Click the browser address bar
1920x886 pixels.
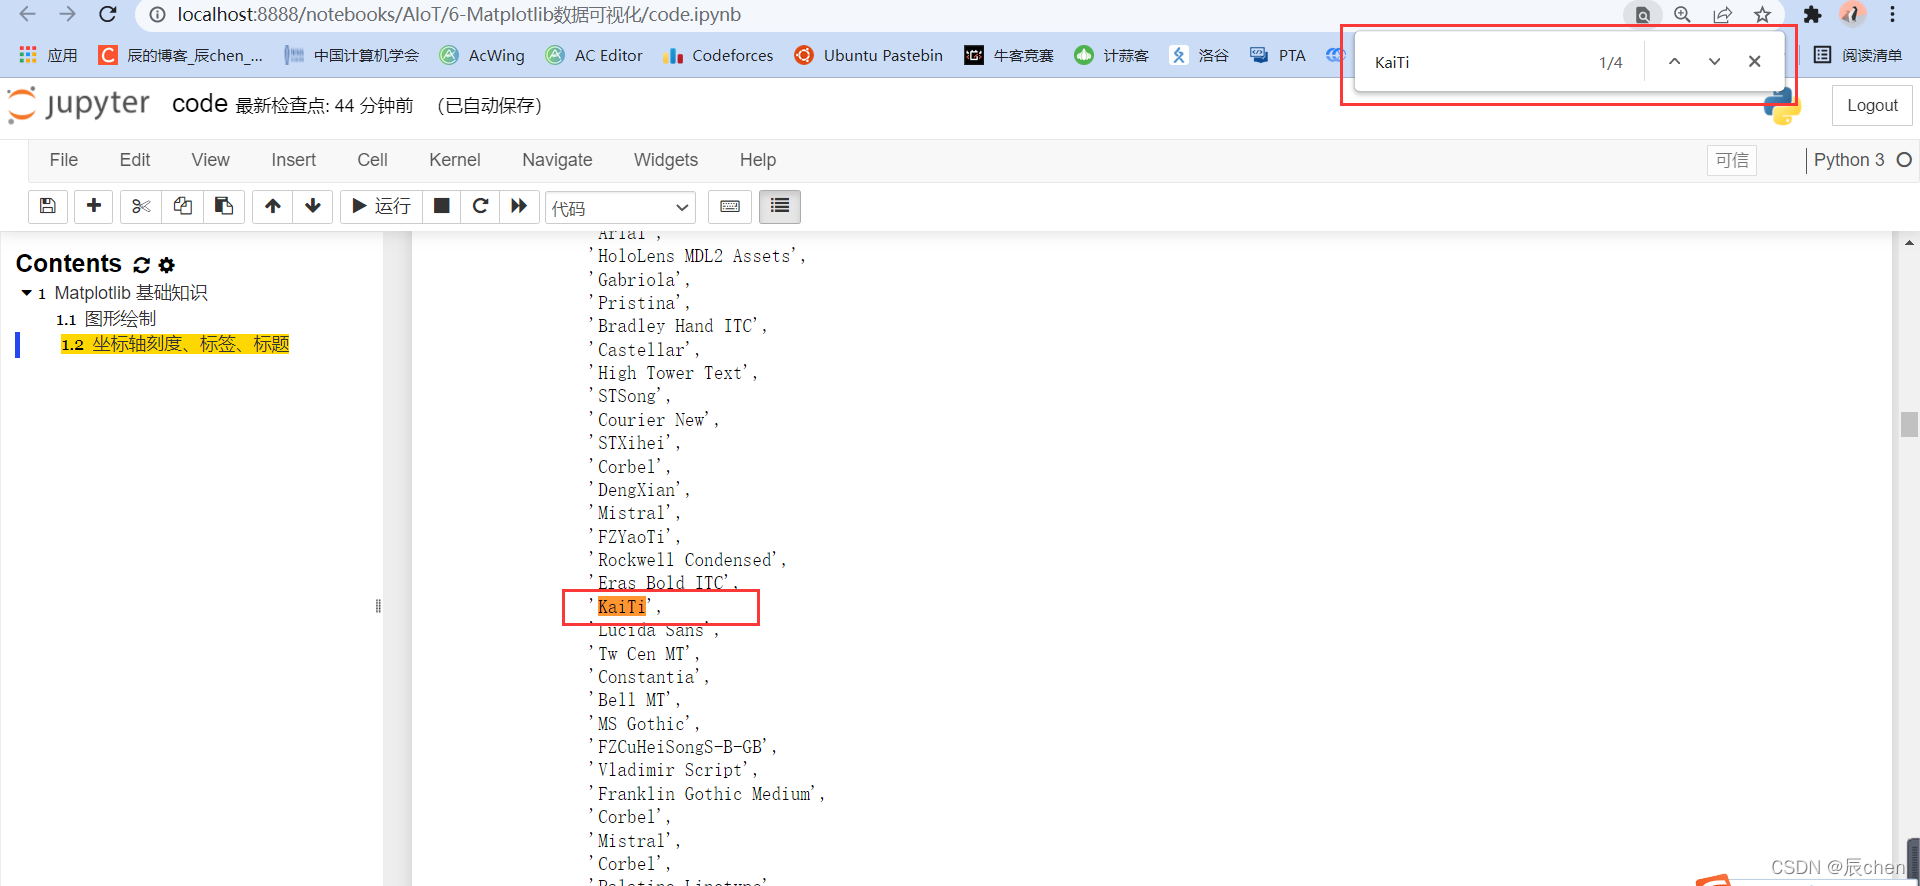click(x=880, y=14)
